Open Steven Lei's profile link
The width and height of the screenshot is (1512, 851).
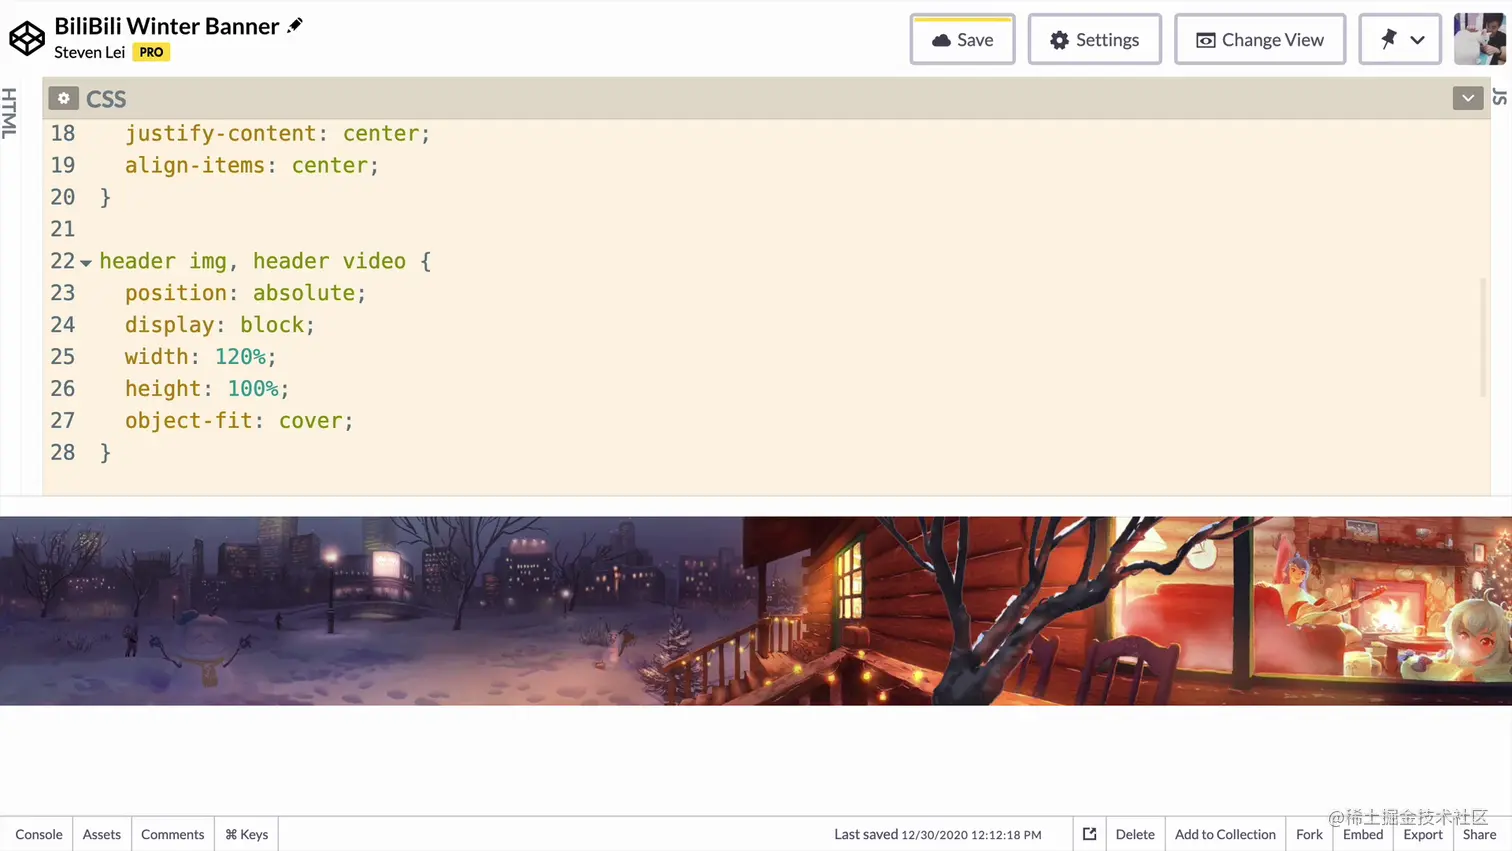pos(89,52)
